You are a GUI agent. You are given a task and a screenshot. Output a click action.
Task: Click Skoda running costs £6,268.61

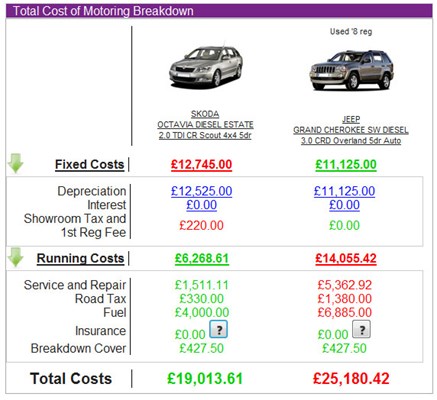click(x=202, y=258)
